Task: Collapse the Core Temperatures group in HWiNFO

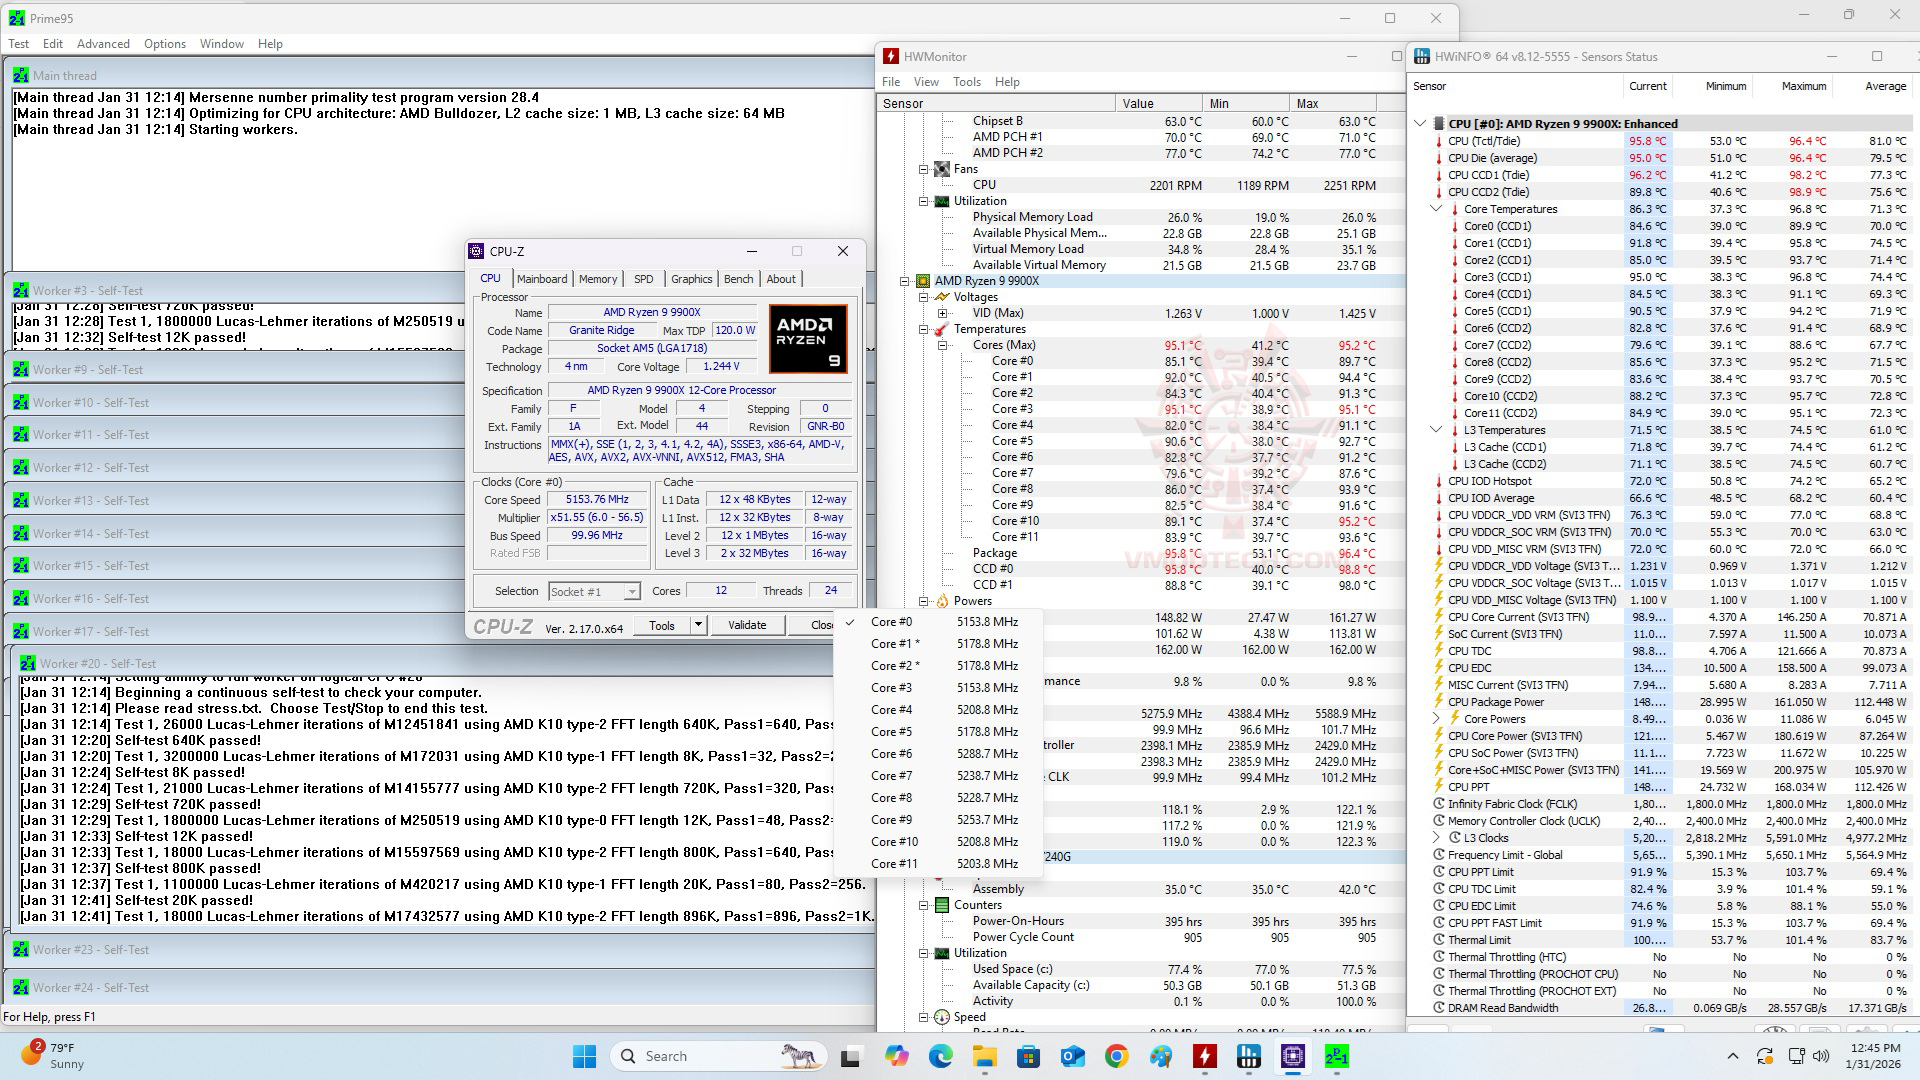Action: tap(1436, 209)
